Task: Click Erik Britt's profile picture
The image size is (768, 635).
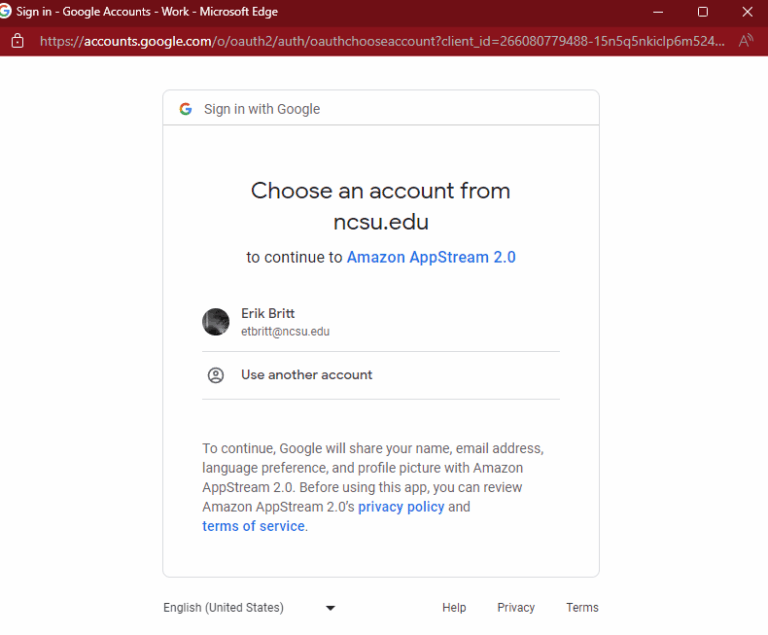Action: pos(216,322)
